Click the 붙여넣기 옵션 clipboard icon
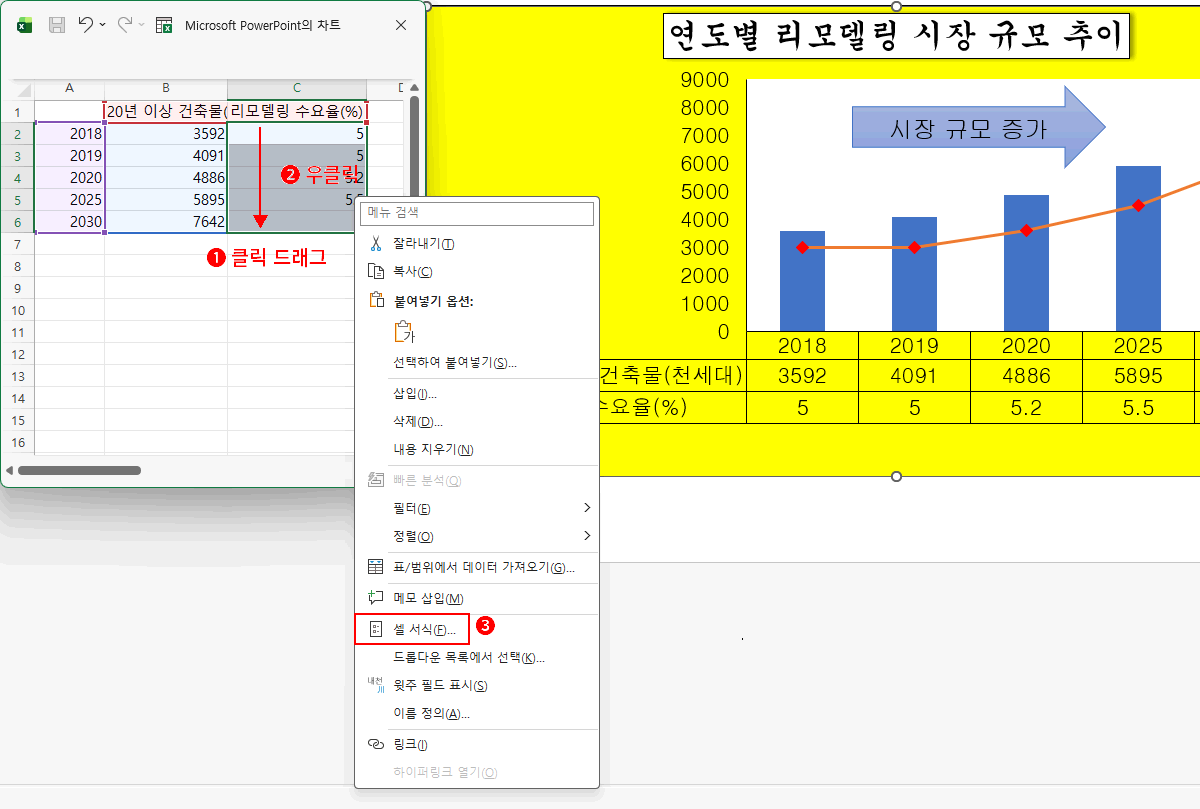 [x=376, y=299]
